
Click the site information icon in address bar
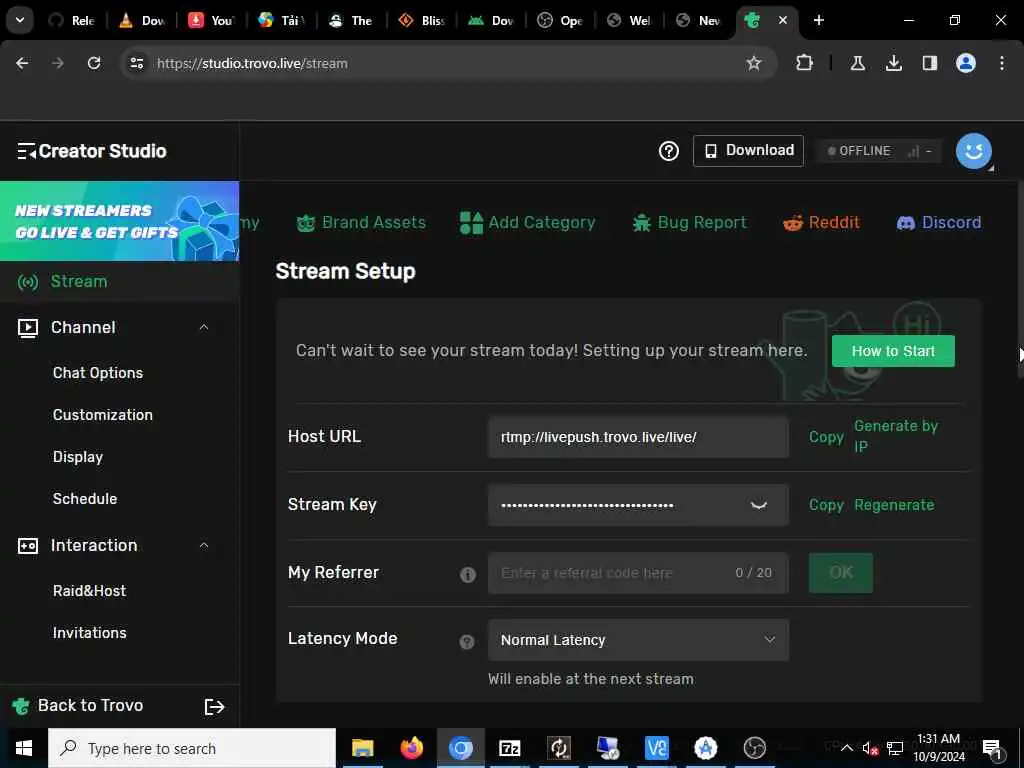tap(136, 63)
